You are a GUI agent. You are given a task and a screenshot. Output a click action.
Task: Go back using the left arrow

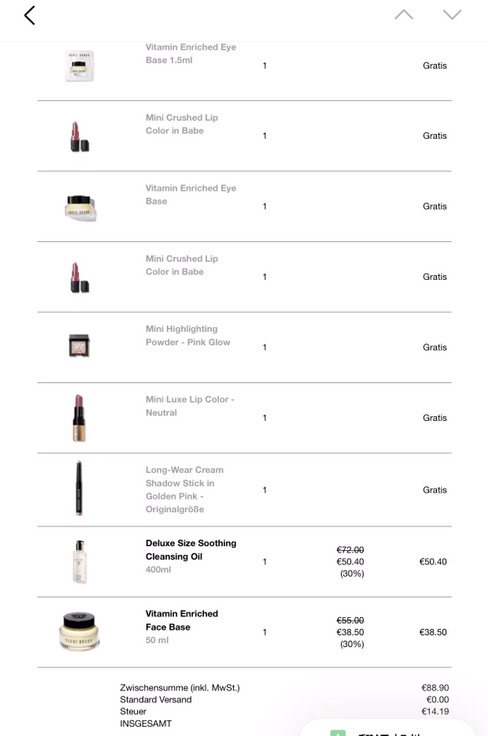tap(30, 15)
